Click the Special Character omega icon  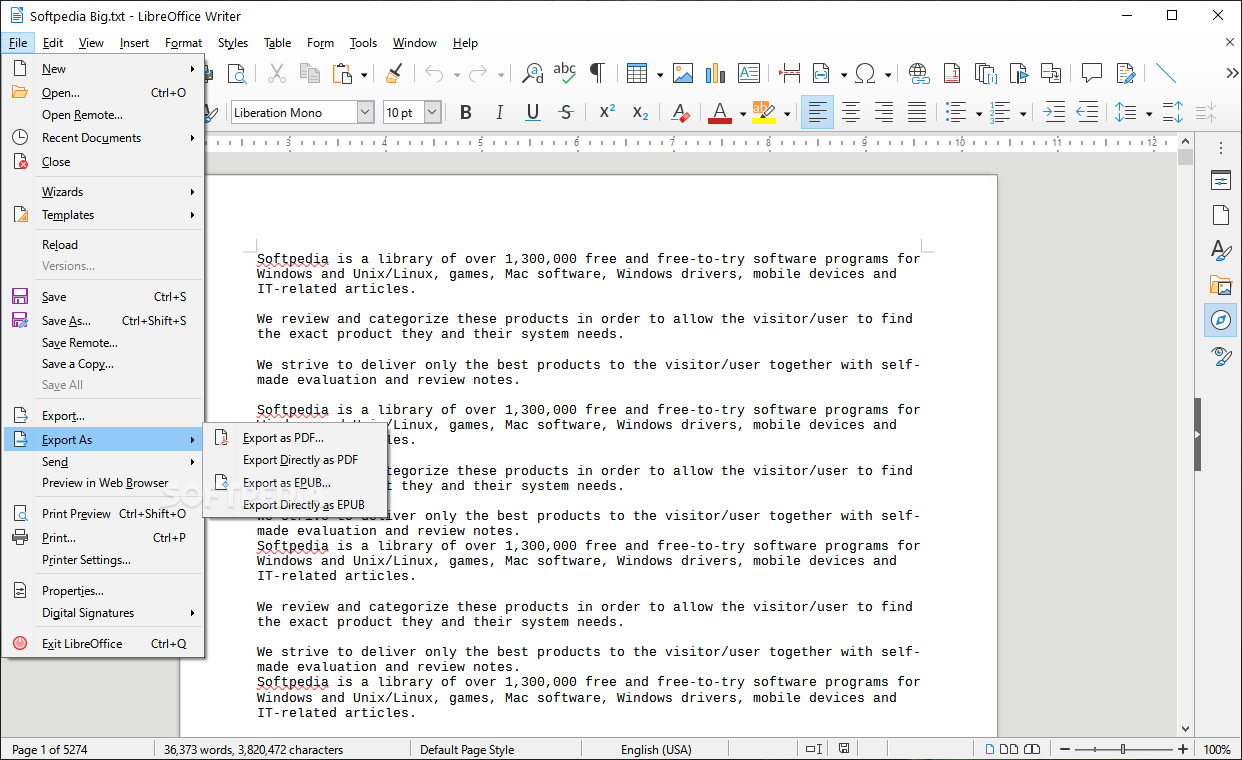(x=866, y=73)
